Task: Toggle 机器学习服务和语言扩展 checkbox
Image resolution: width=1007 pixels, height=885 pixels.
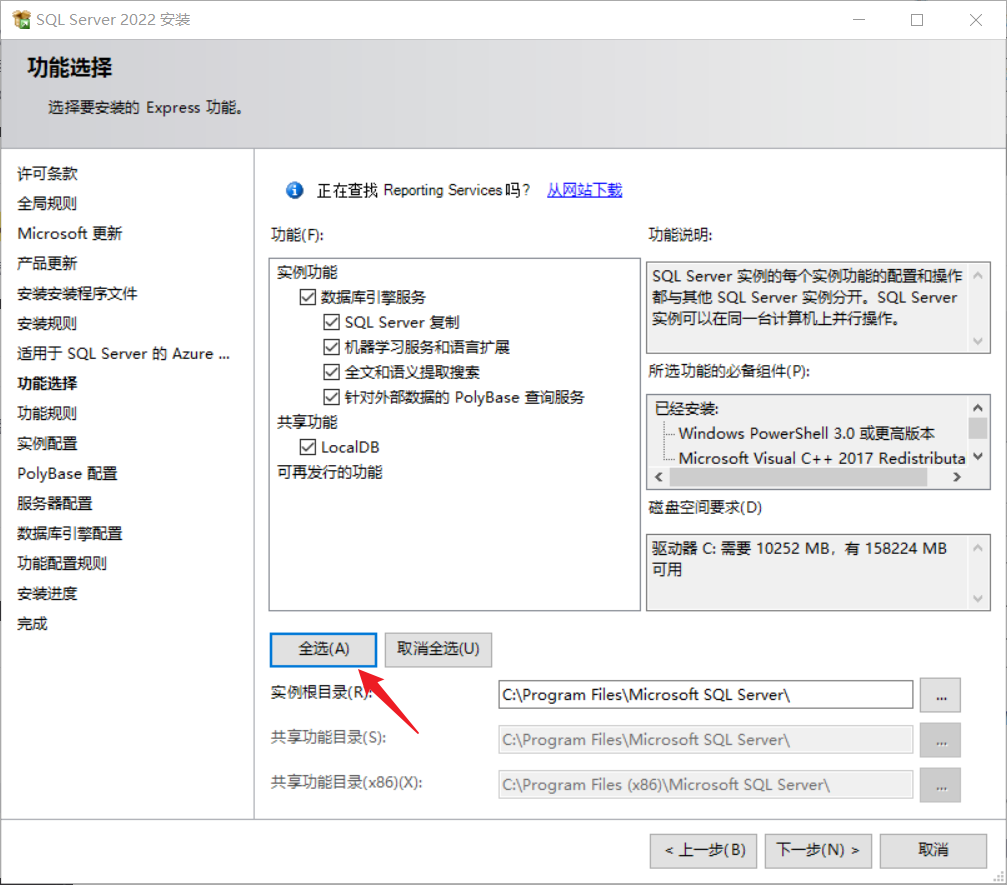Action: tap(331, 347)
